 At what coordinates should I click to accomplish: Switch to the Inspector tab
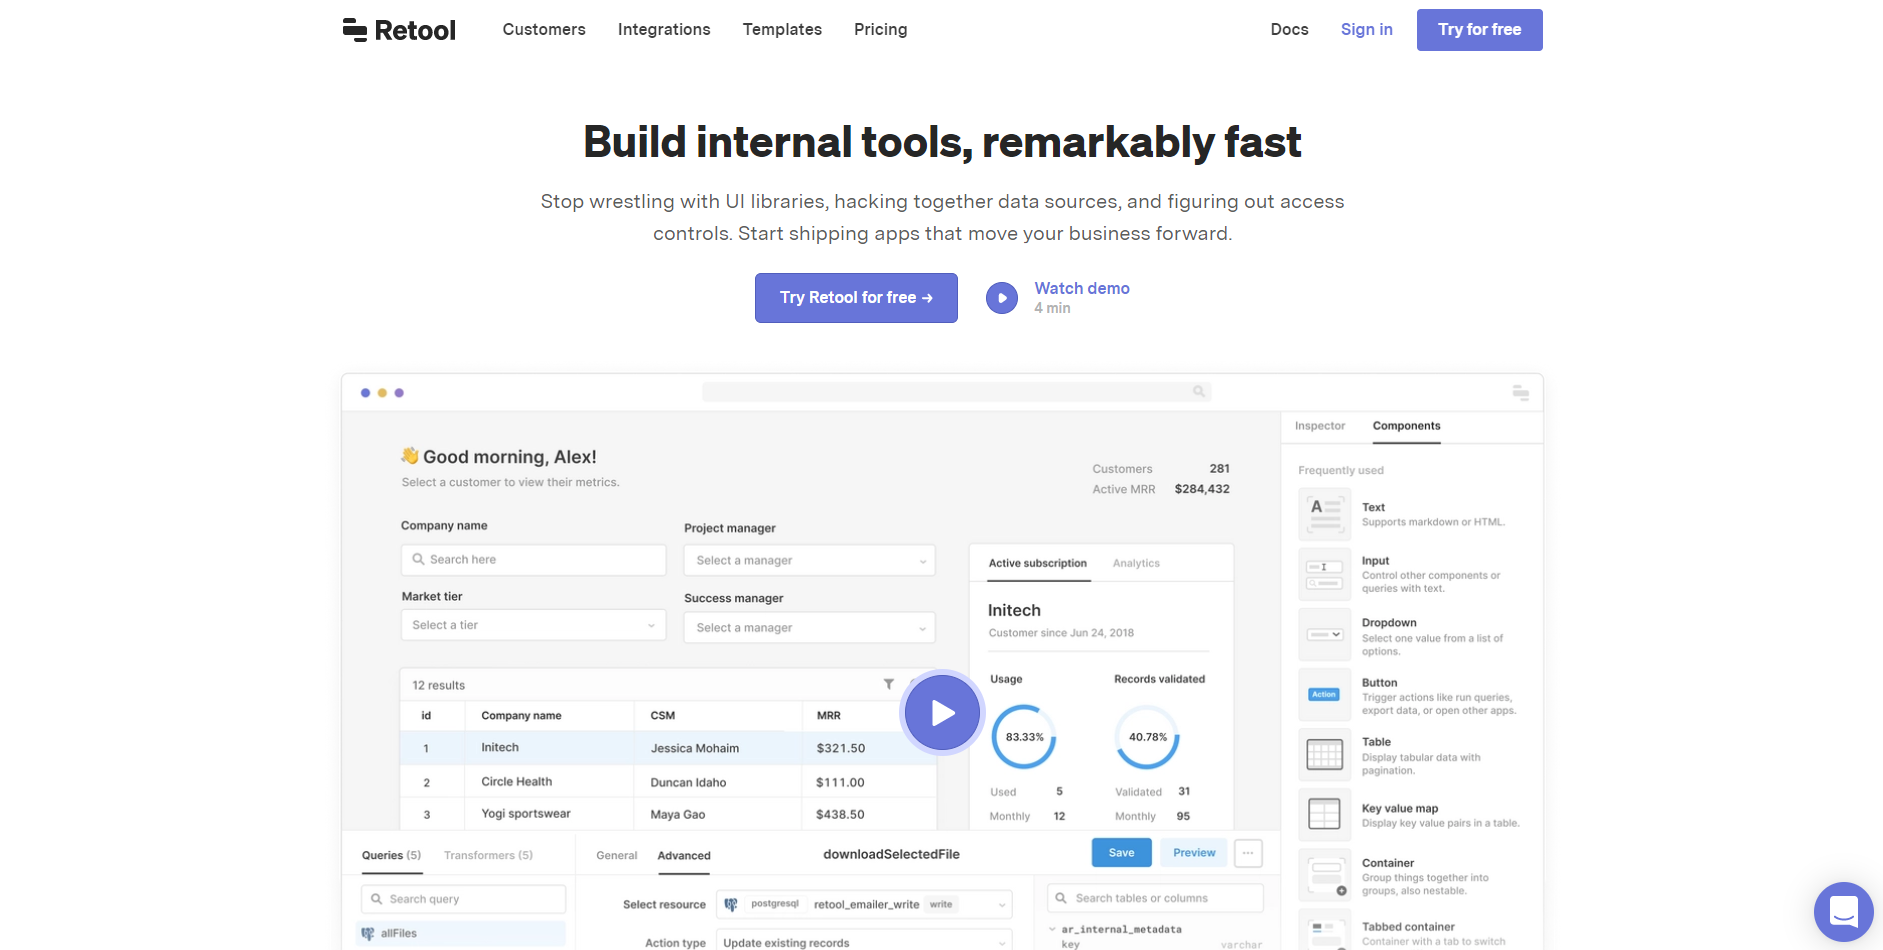(1320, 426)
